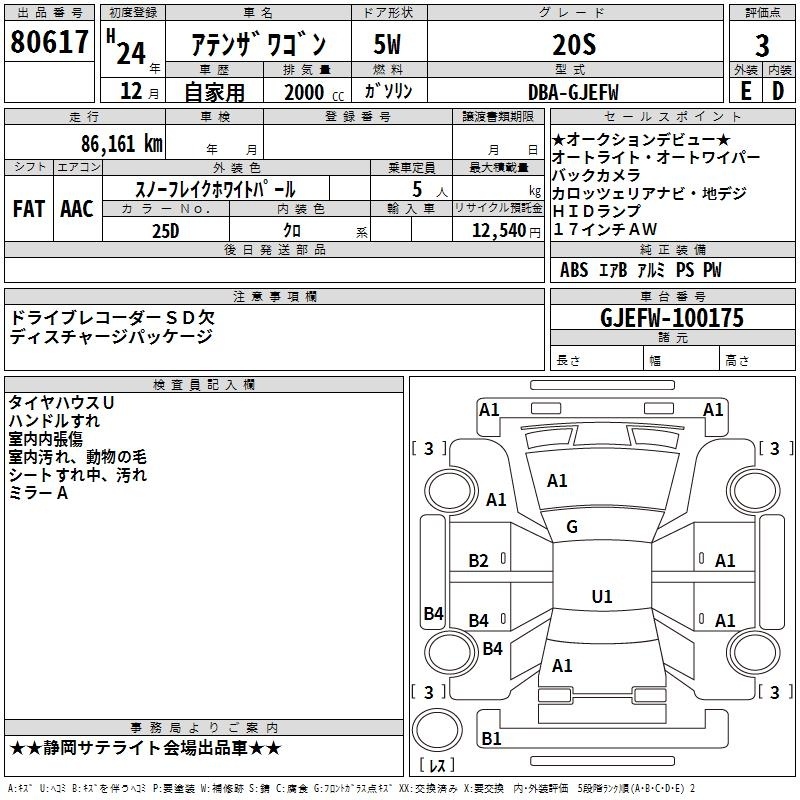The width and height of the screenshot is (800, 800).
Task: Select the B1 mark on the bumper
Action: [x=490, y=739]
